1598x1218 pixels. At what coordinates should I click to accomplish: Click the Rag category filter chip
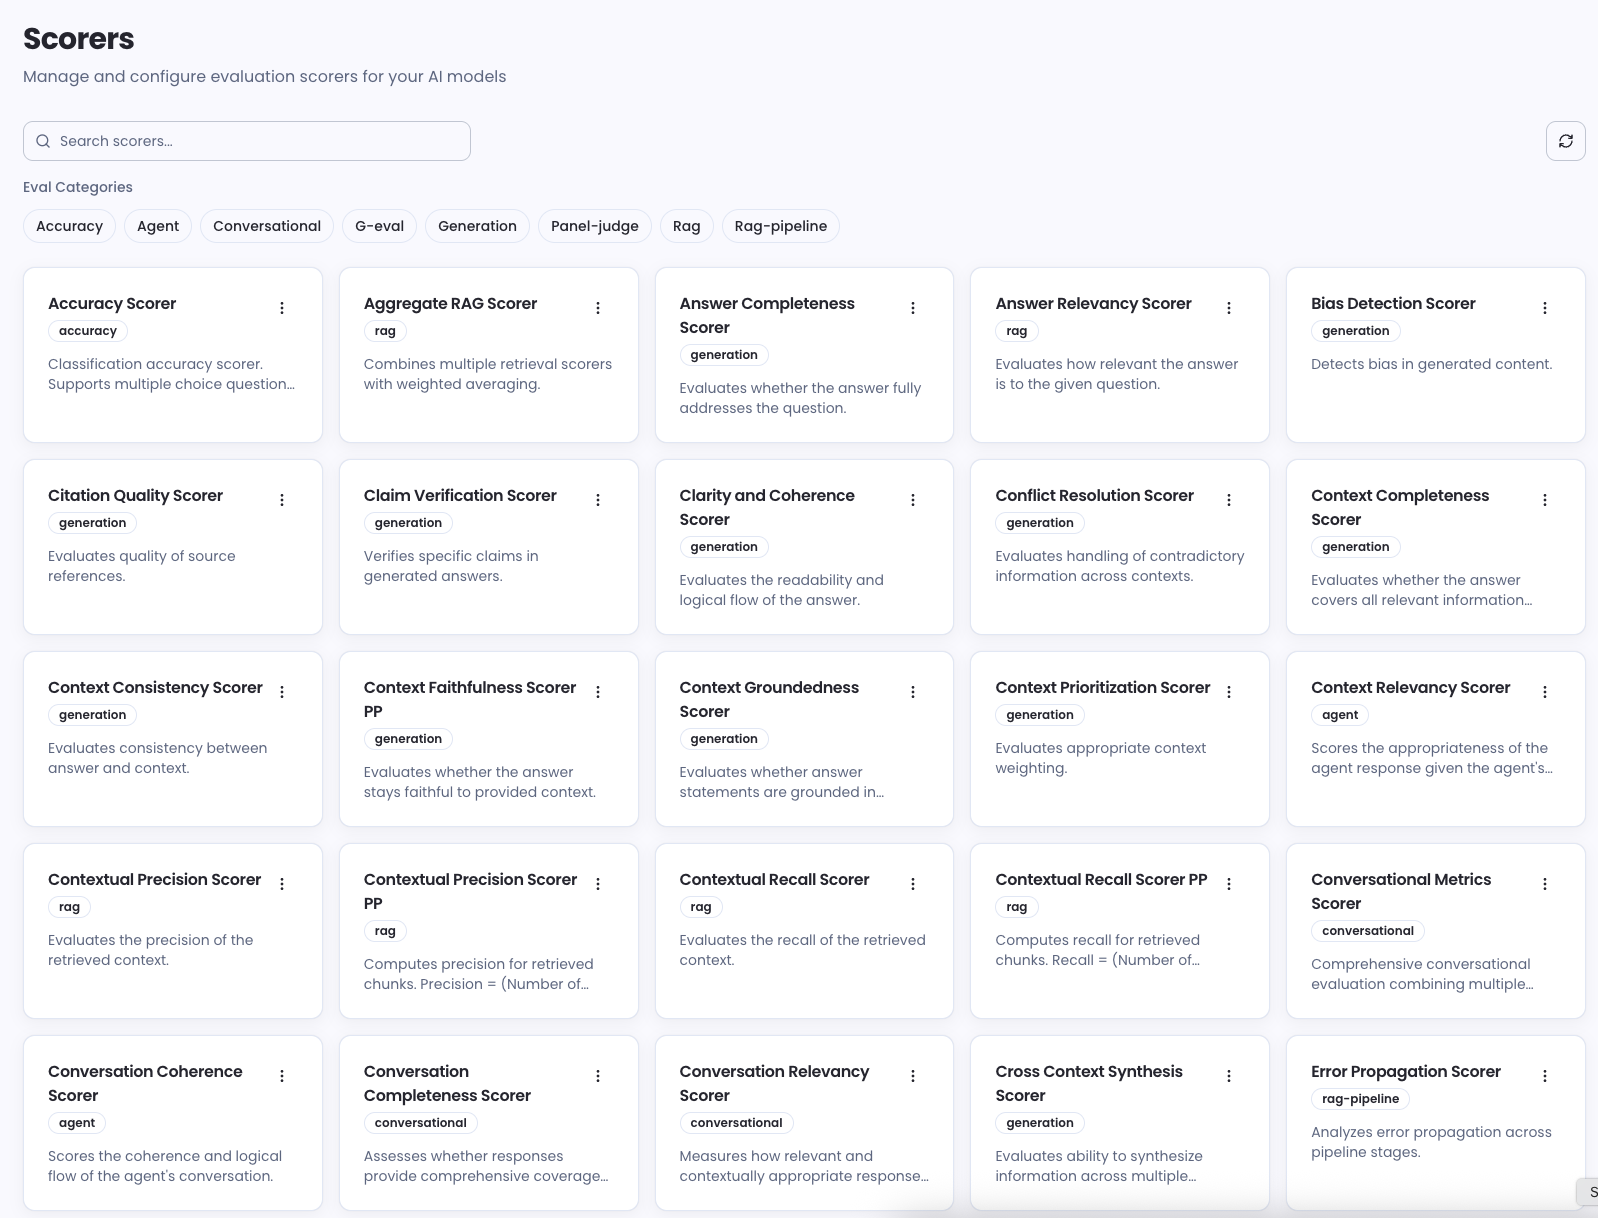[x=686, y=226]
